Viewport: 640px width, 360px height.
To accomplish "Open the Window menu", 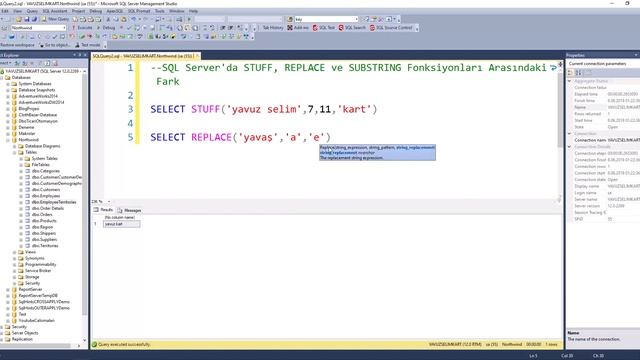I will (x=176, y=11).
